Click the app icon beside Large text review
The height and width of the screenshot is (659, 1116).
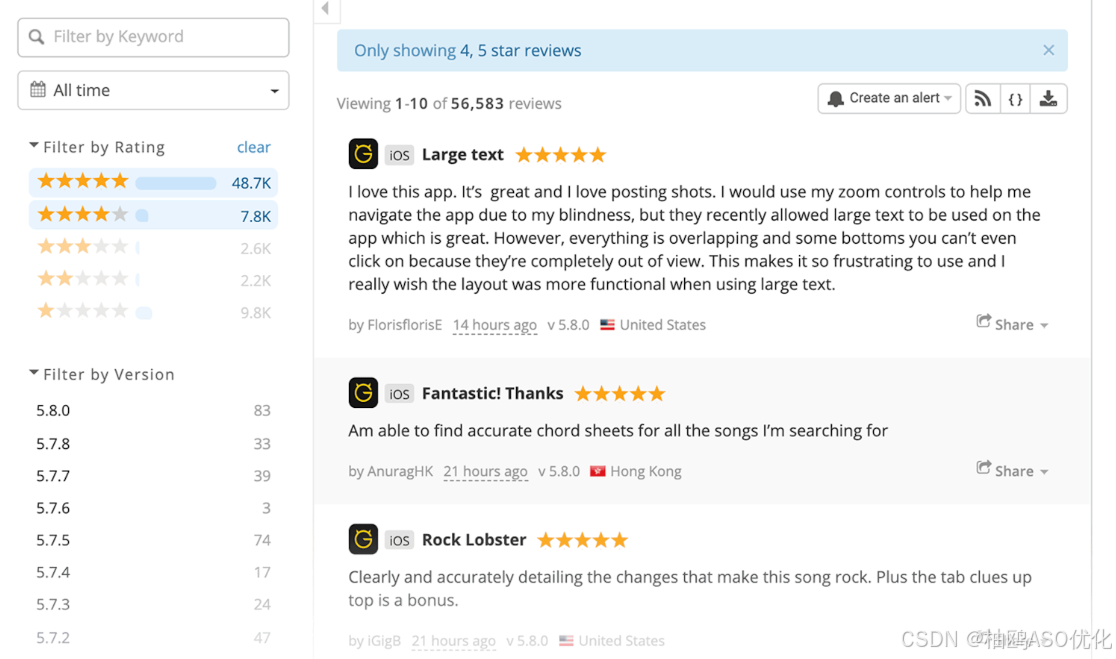(x=363, y=154)
